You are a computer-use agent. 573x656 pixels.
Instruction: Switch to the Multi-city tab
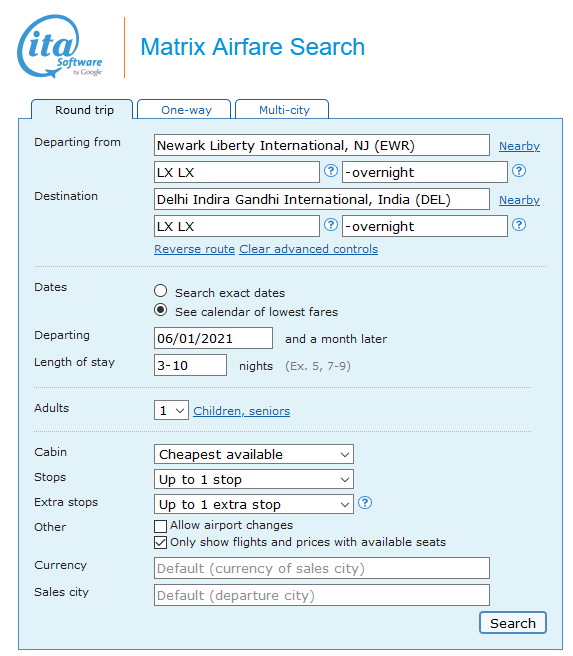(282, 110)
